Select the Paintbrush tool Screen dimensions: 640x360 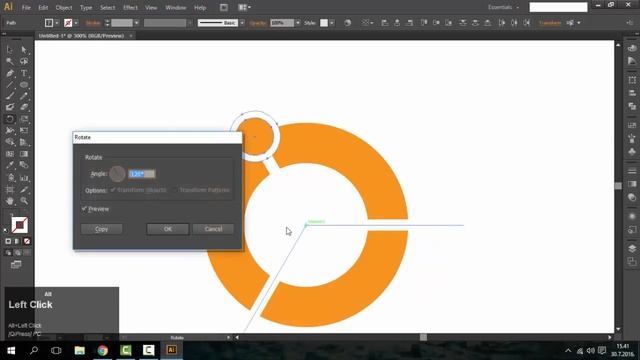tap(10, 96)
